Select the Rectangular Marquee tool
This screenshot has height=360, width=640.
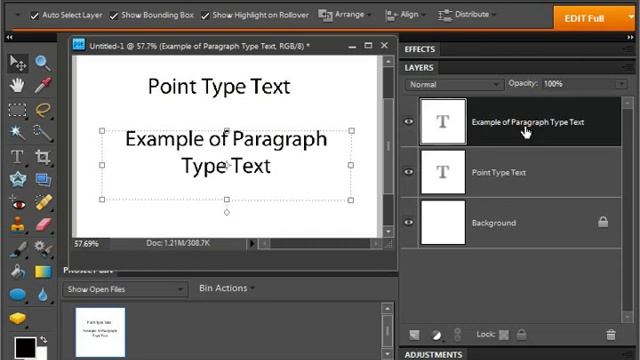[x=18, y=109]
